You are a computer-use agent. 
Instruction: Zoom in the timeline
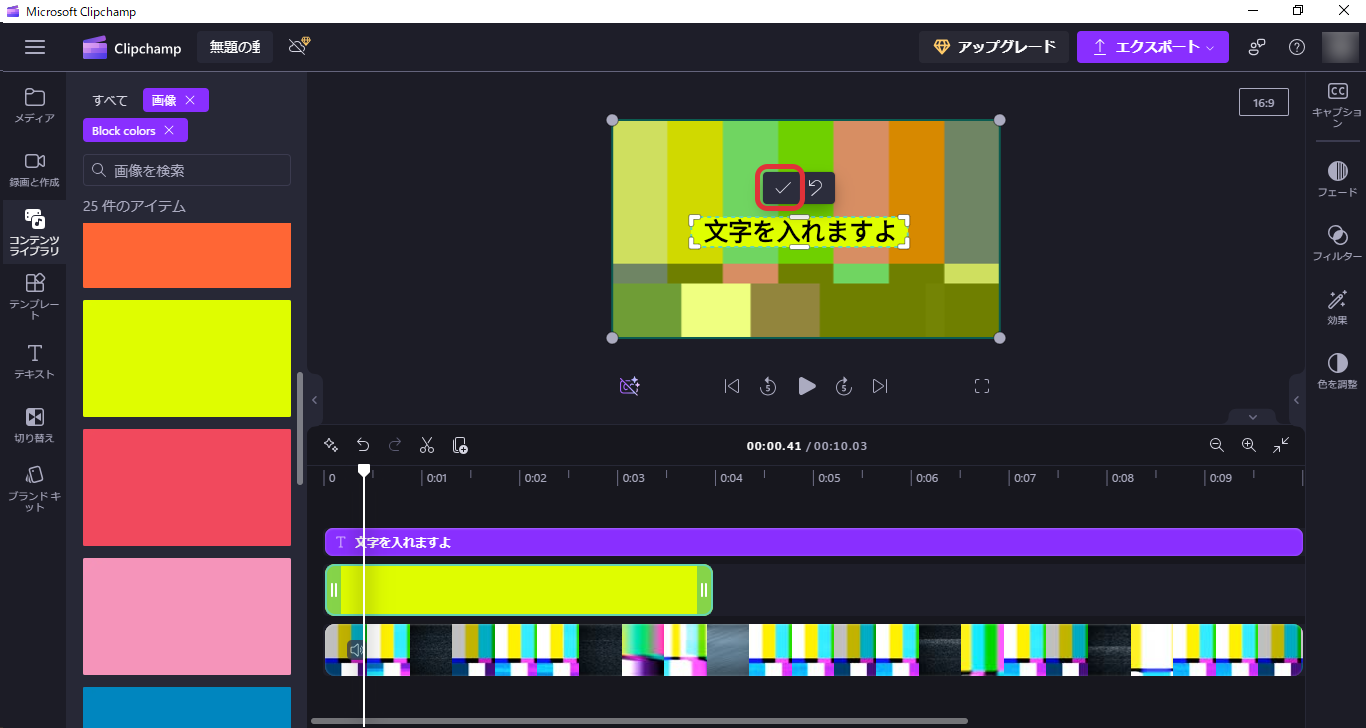click(x=1249, y=445)
